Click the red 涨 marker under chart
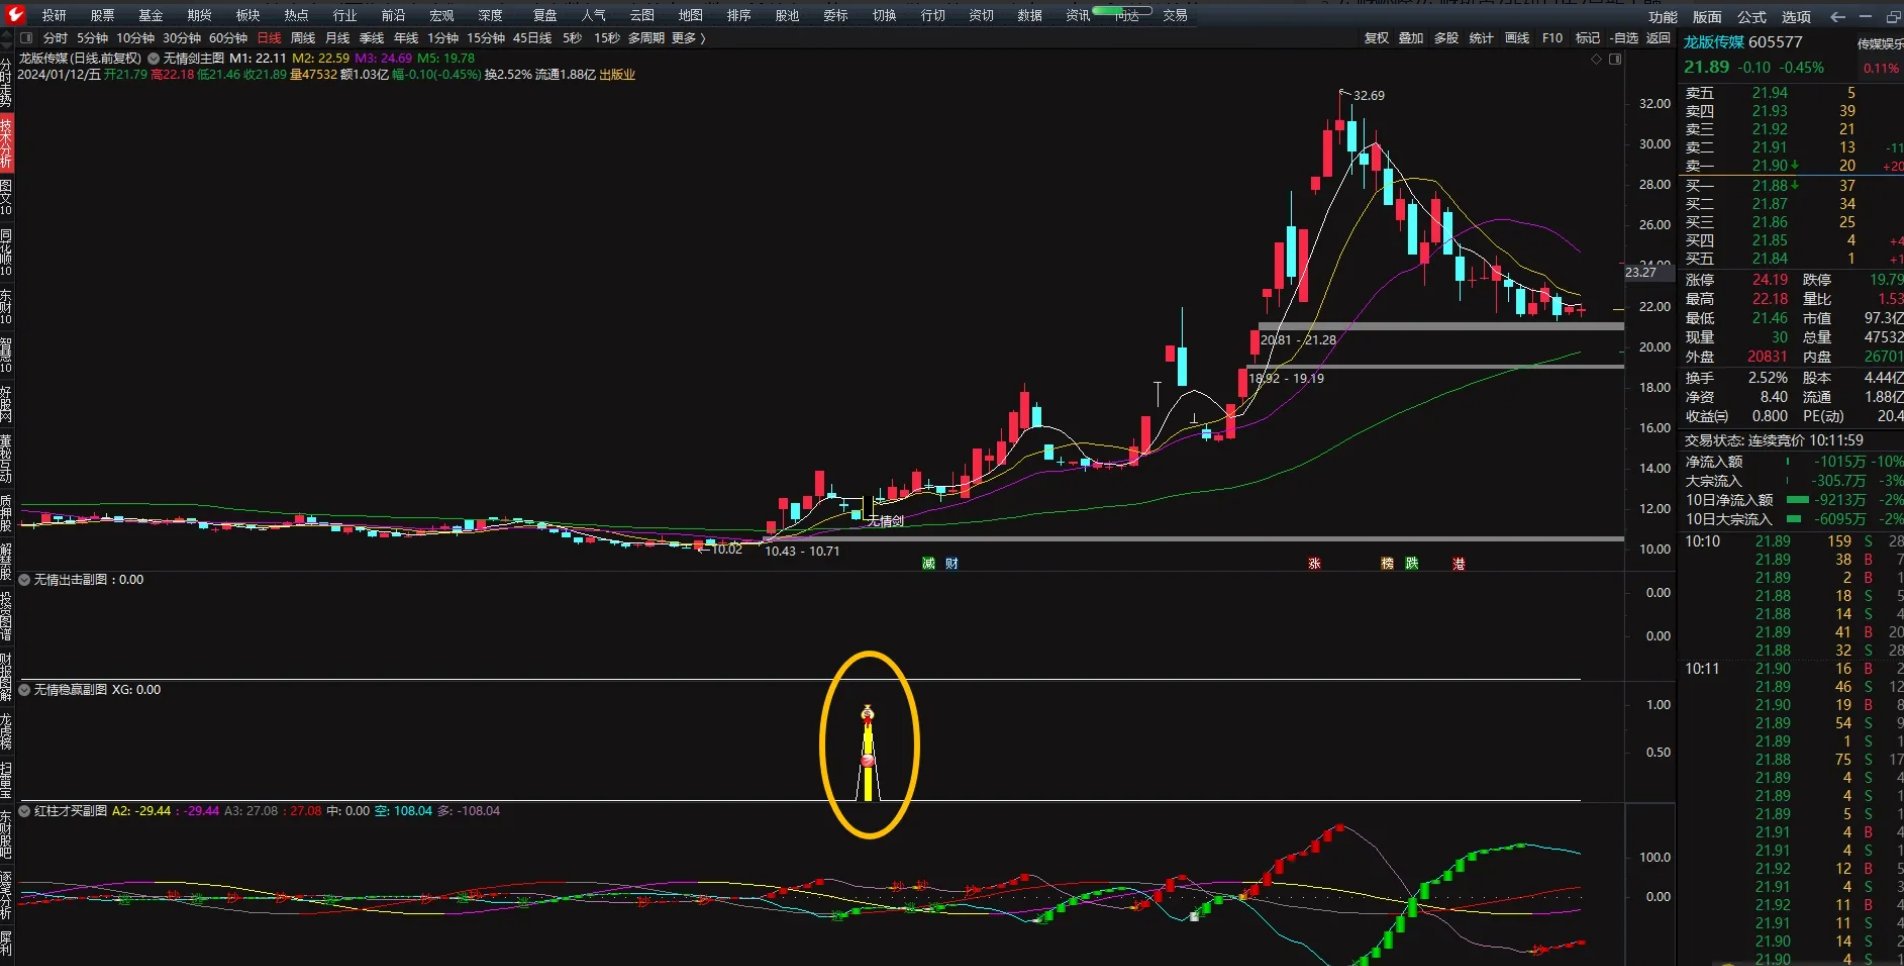 coord(1314,564)
